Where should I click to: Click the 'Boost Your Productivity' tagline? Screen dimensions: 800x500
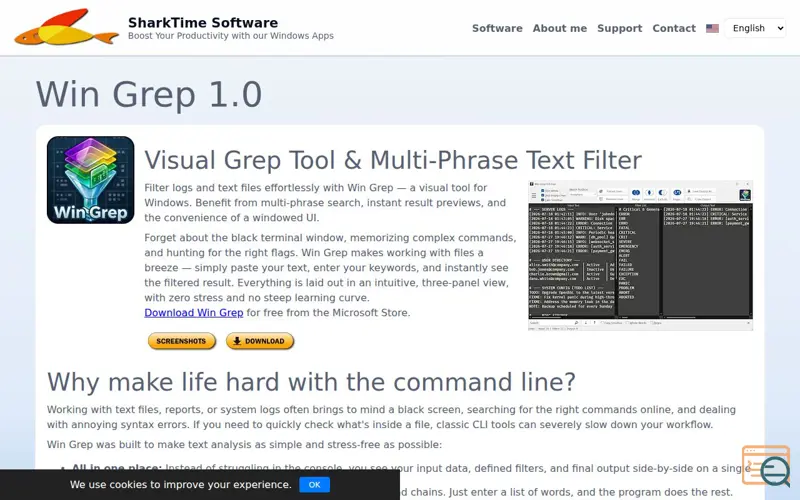(x=231, y=36)
